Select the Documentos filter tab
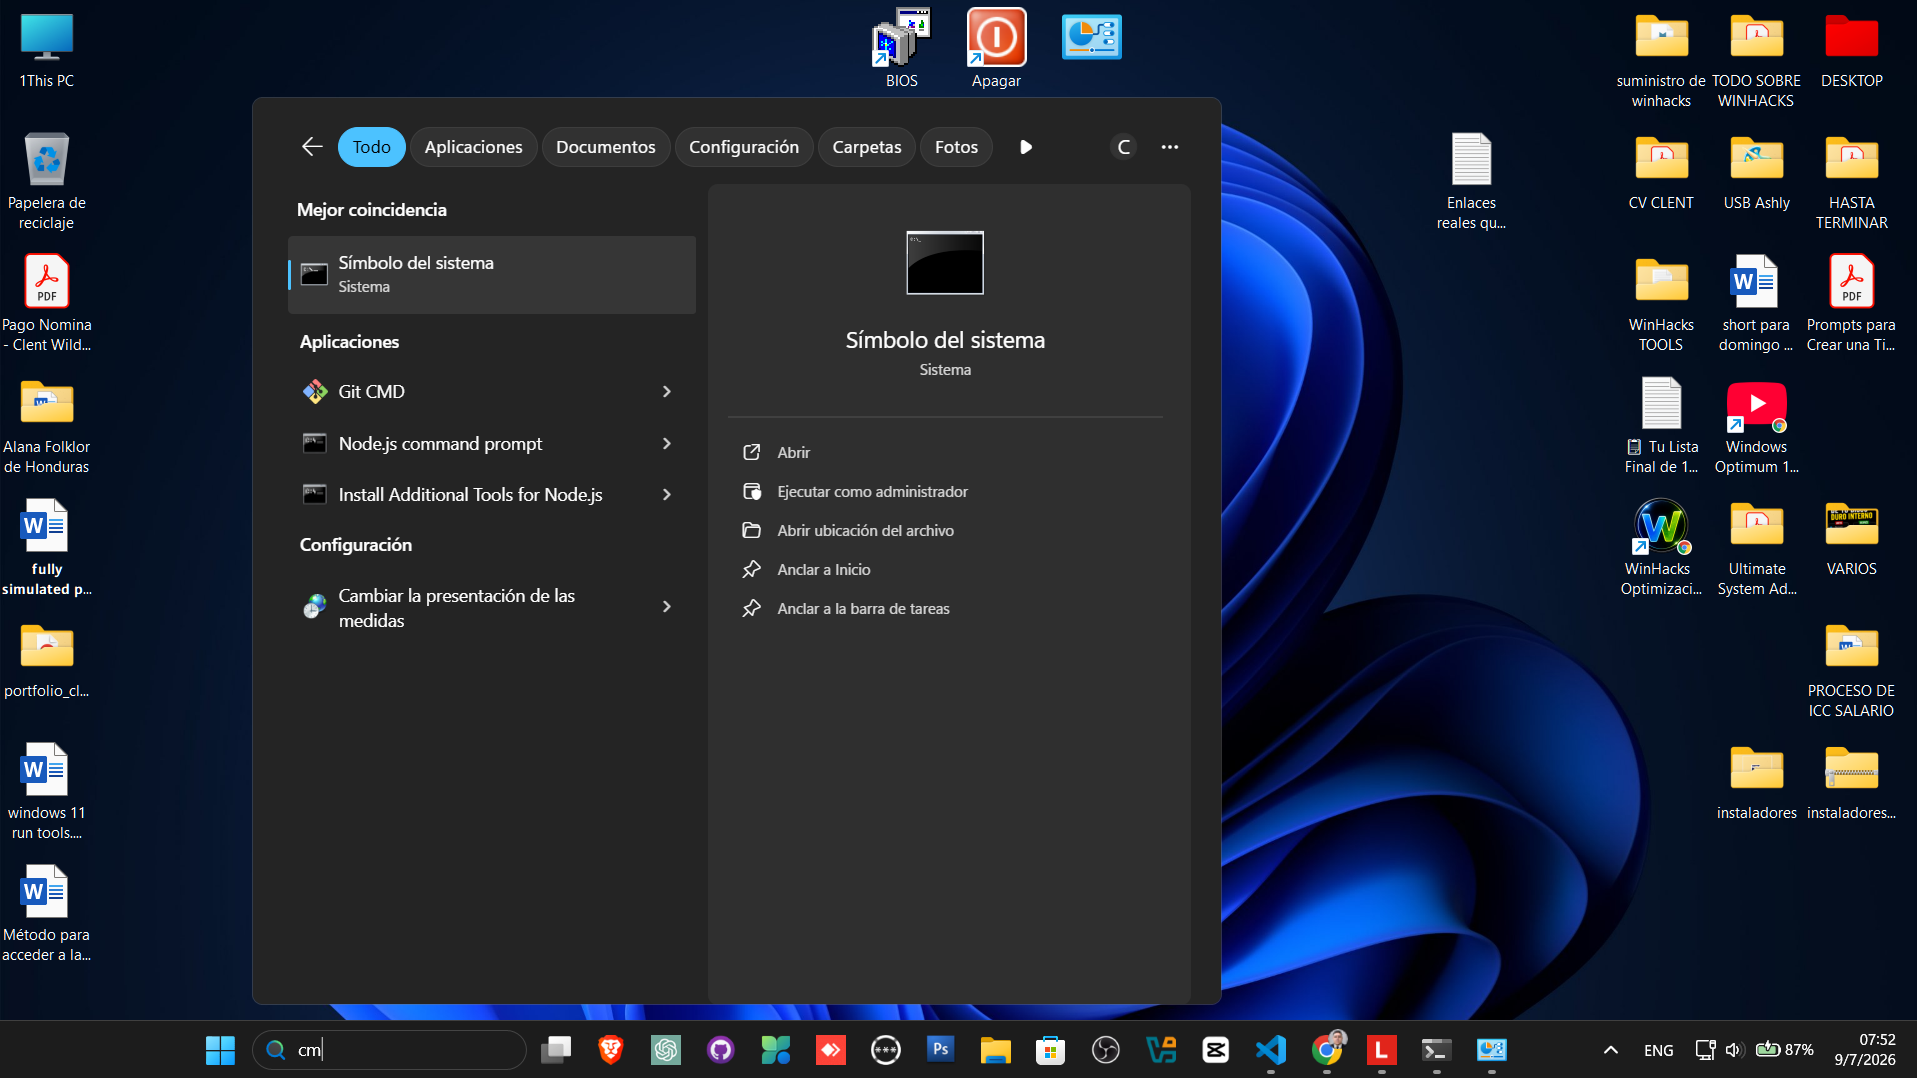The height and width of the screenshot is (1078, 1917). click(605, 147)
